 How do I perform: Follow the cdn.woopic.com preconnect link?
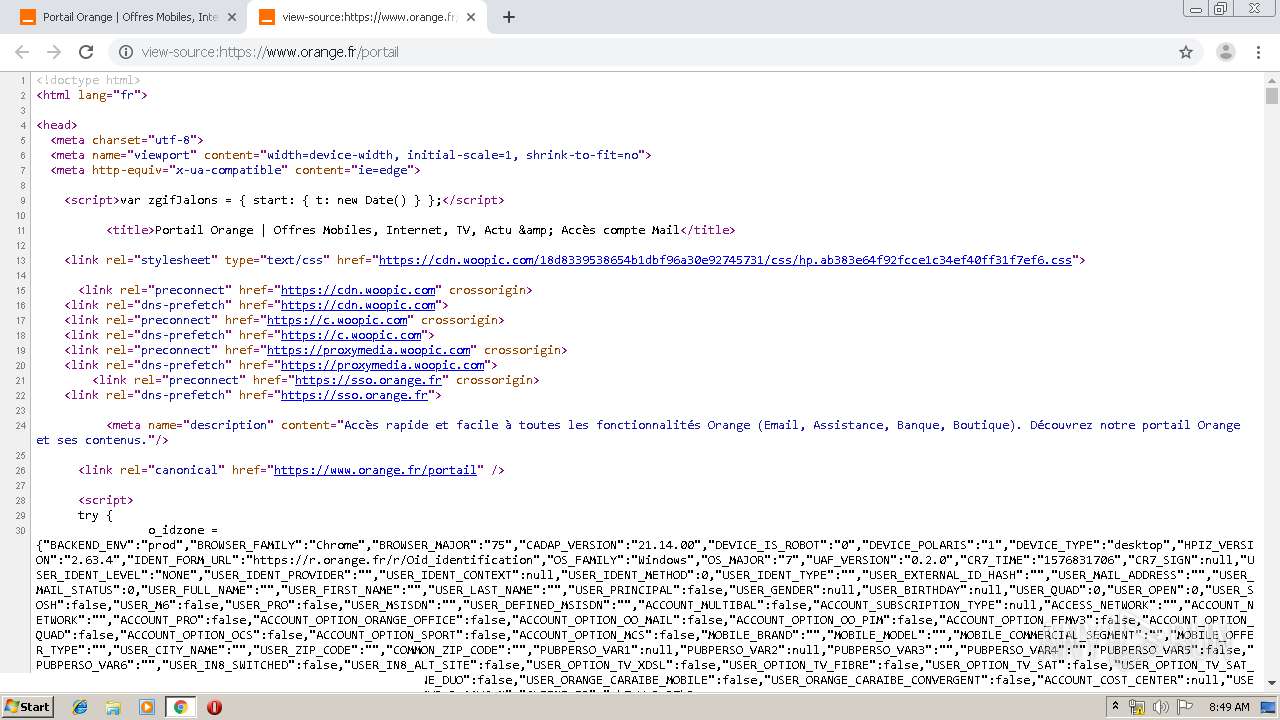tap(358, 290)
